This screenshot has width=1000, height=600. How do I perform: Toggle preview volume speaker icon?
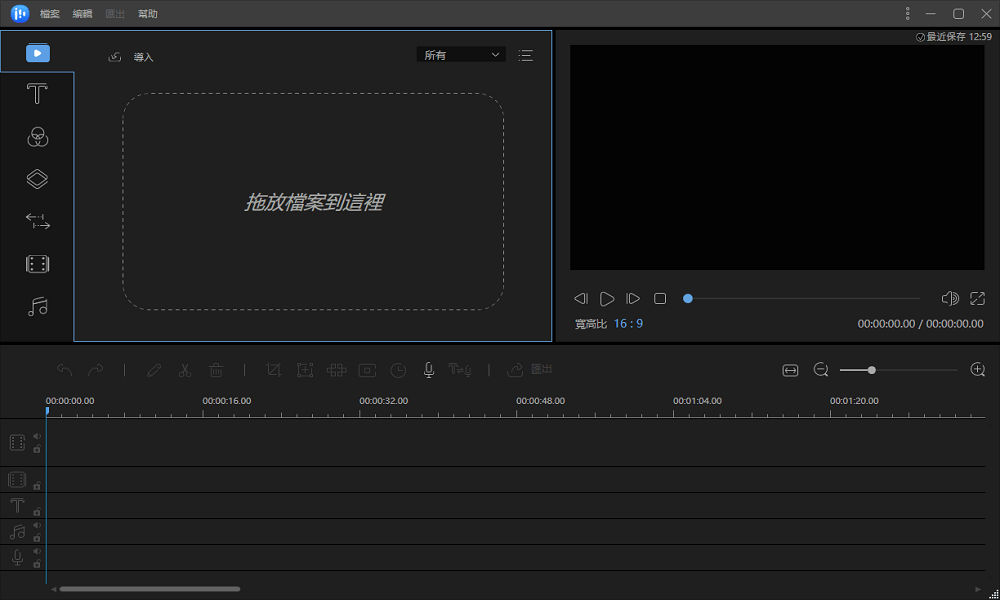click(x=950, y=298)
